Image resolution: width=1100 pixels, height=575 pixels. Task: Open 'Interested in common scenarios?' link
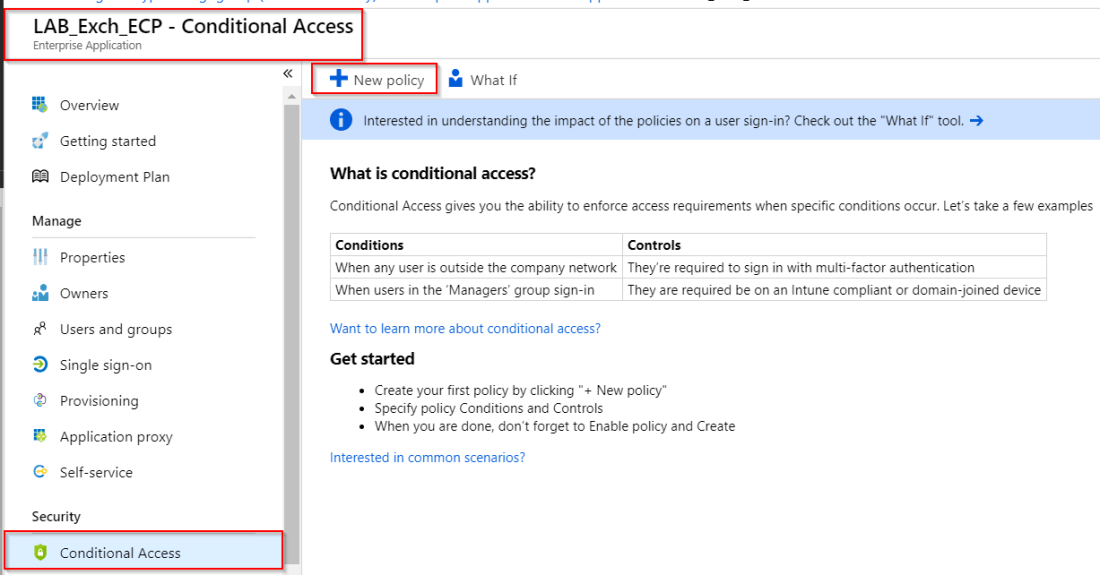pos(427,457)
